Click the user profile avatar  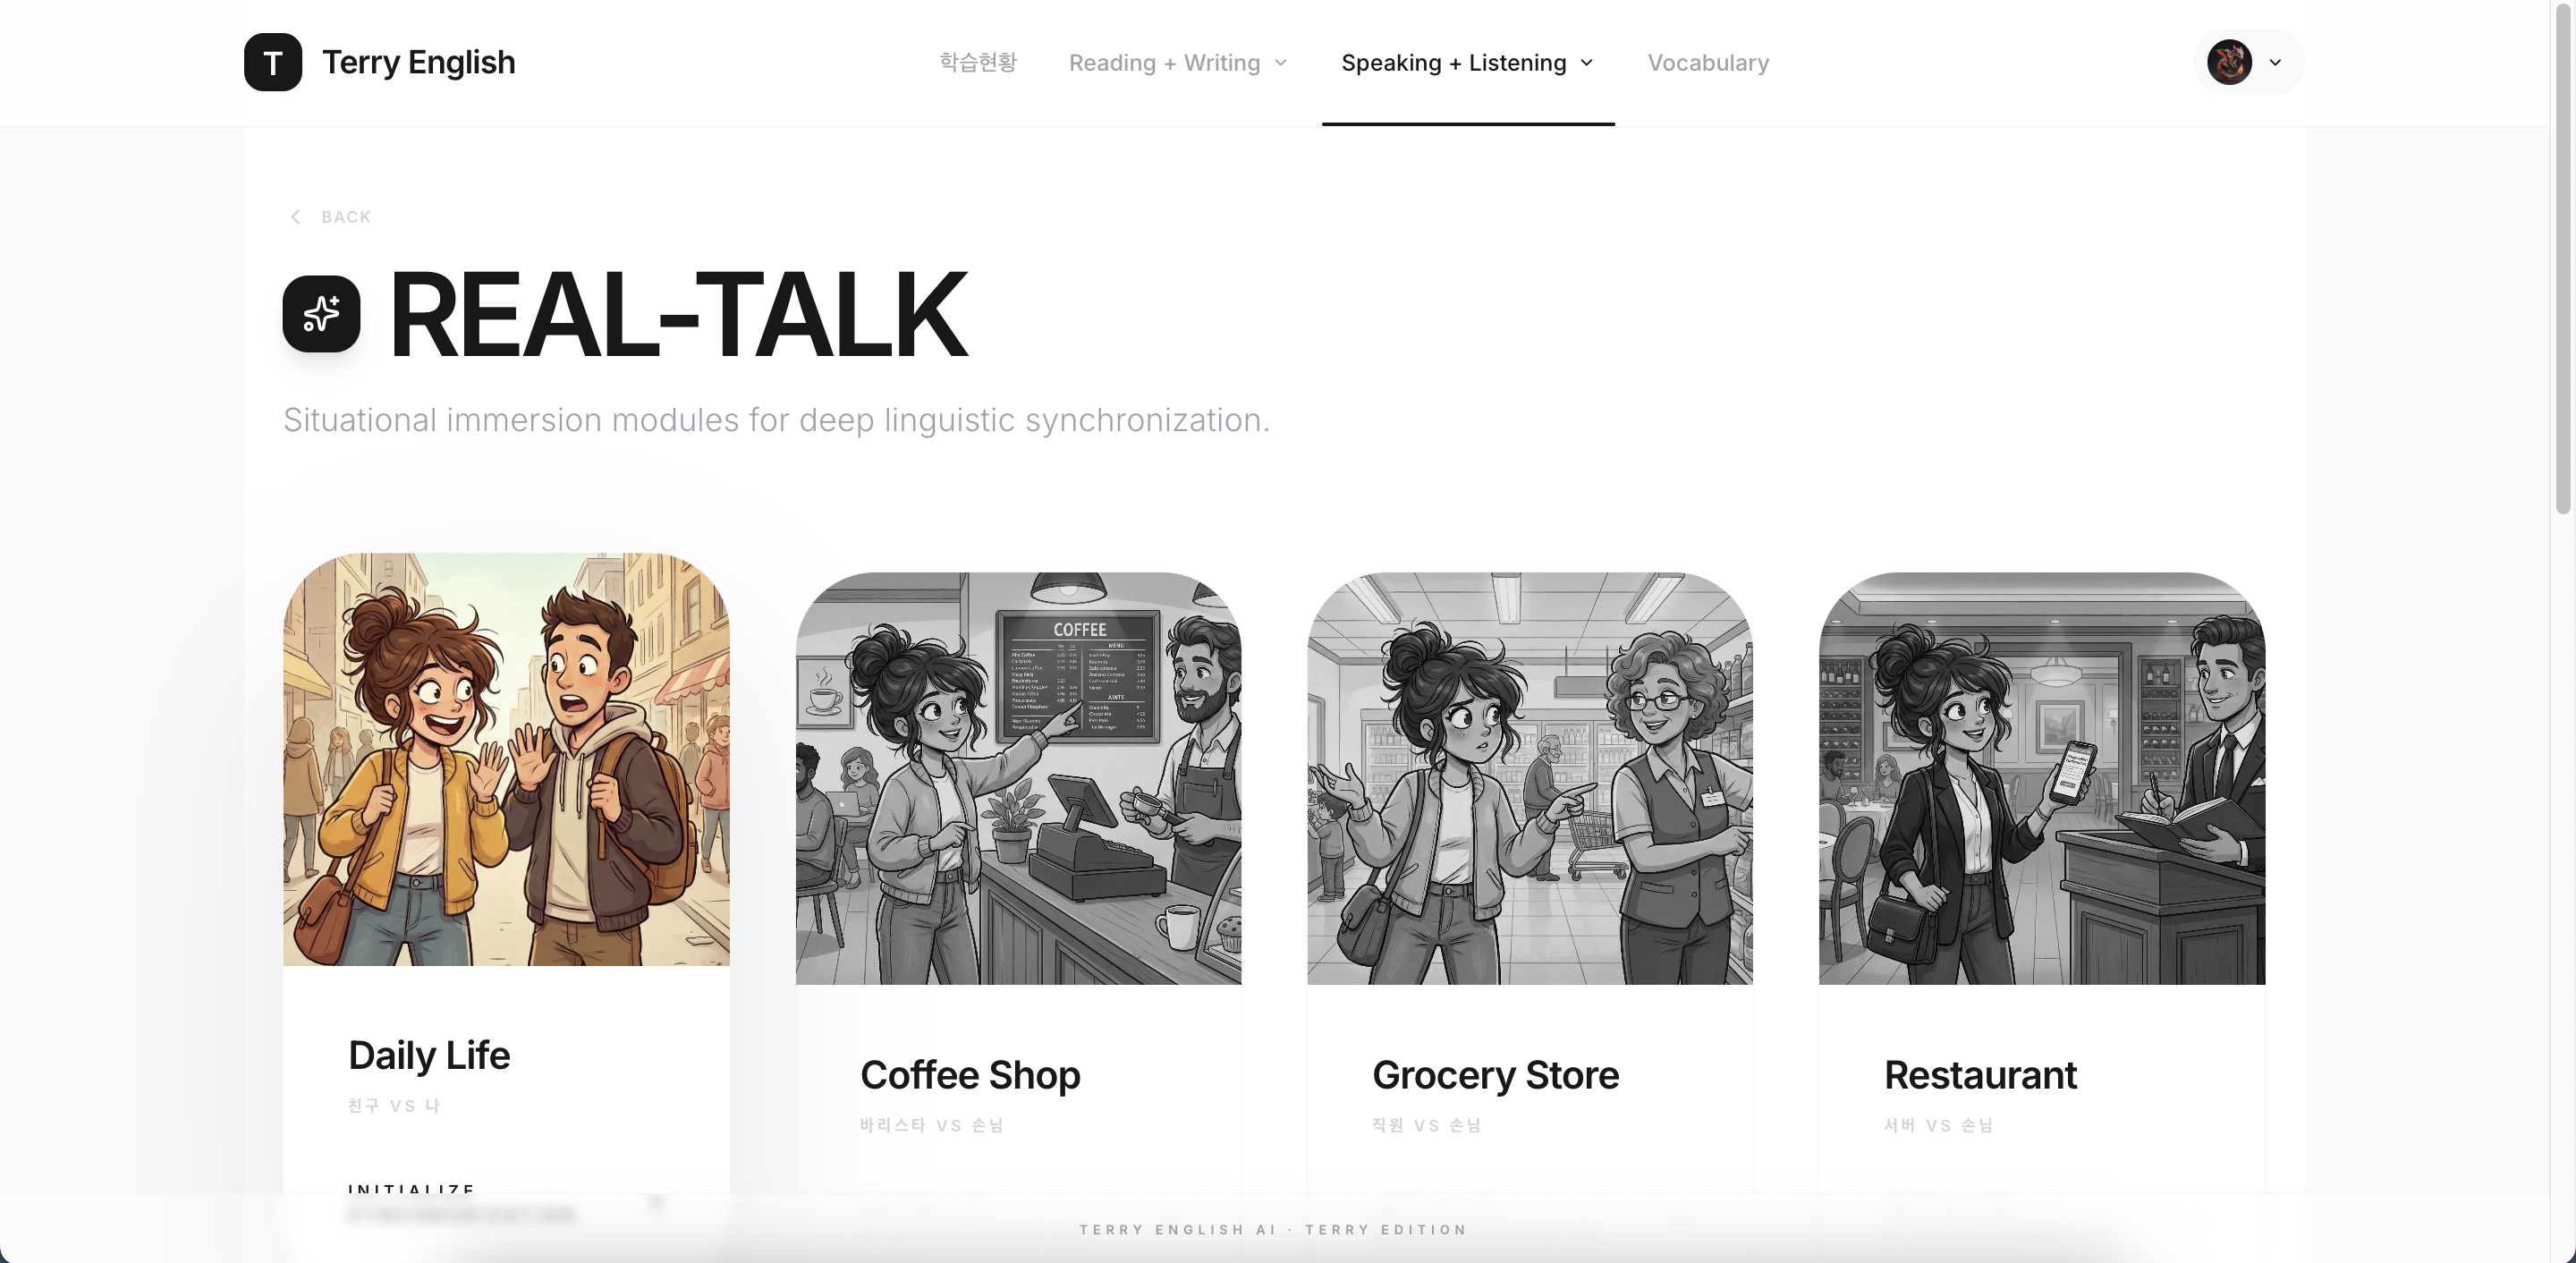pyautogui.click(x=2228, y=62)
